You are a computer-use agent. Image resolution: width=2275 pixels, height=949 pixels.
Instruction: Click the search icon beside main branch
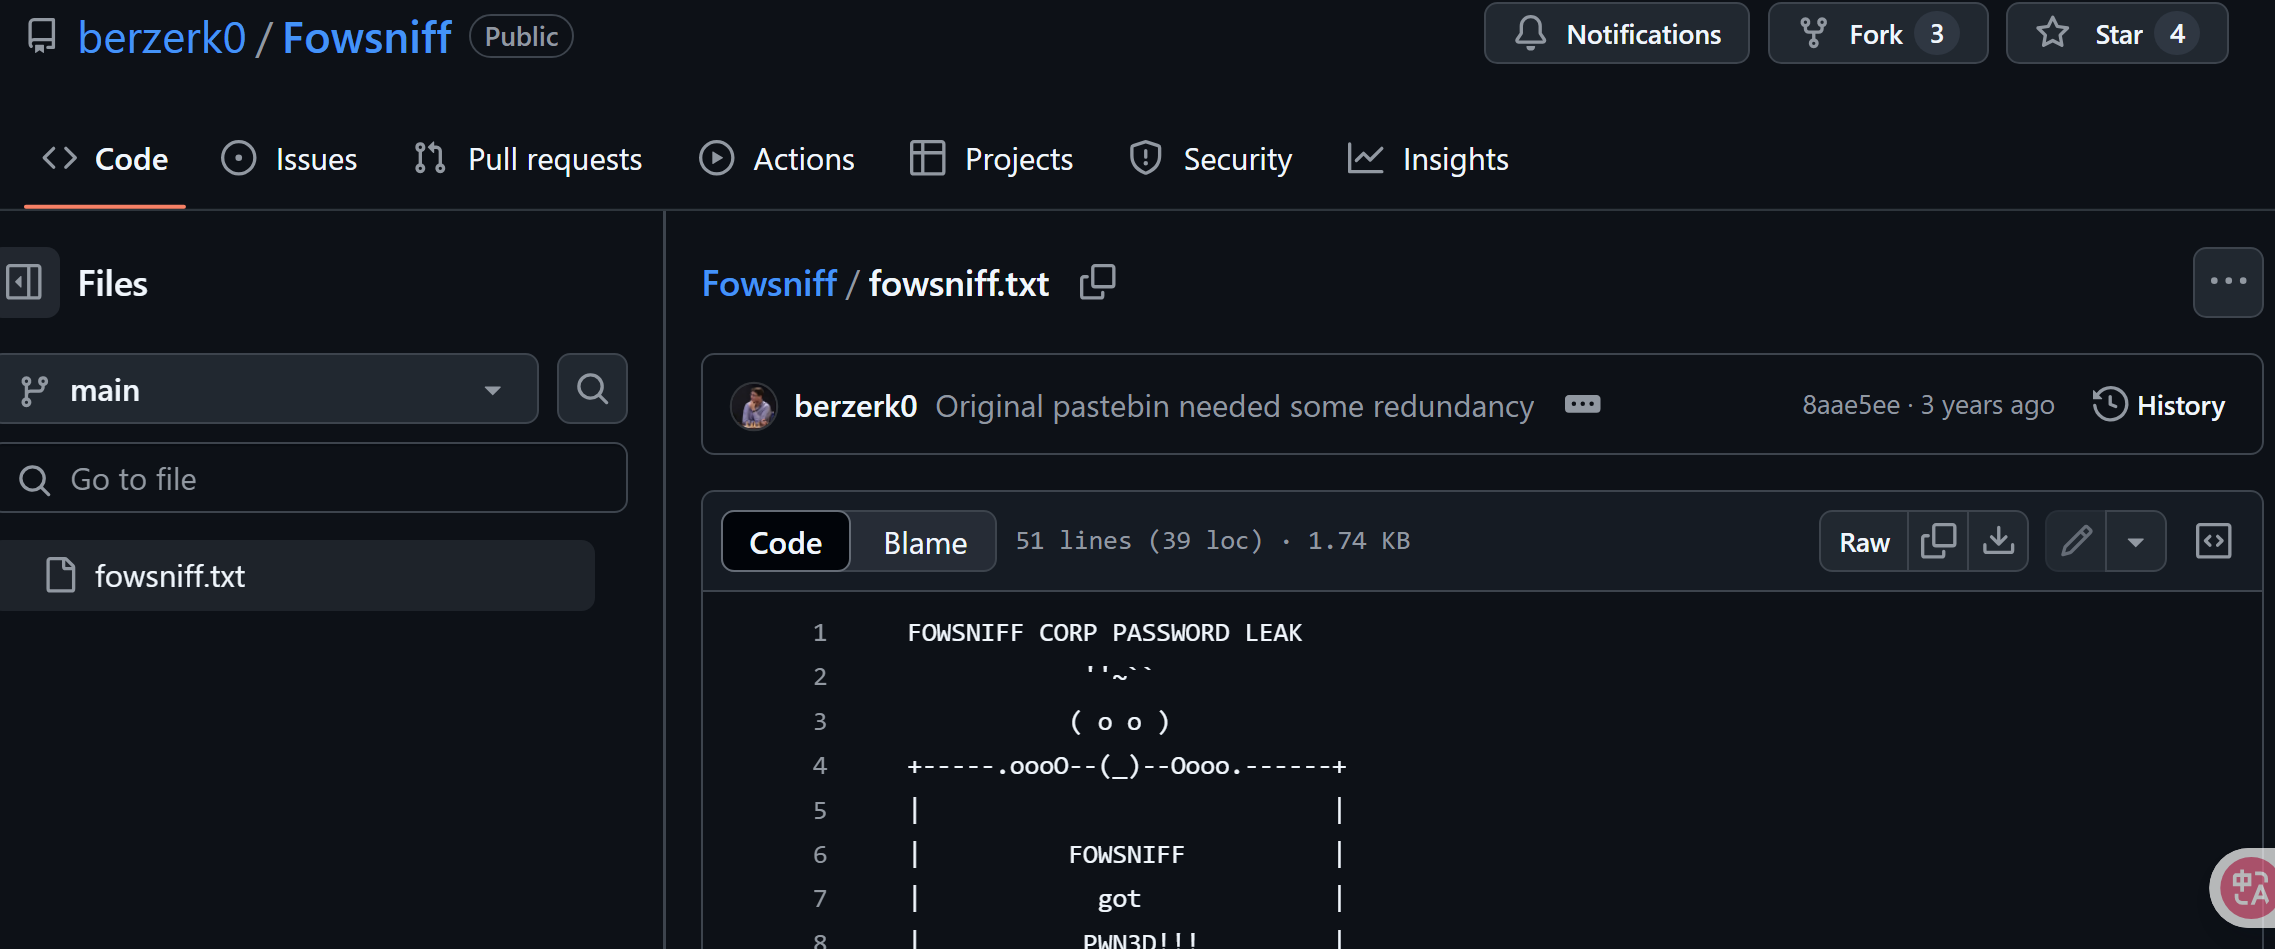pos(592,389)
